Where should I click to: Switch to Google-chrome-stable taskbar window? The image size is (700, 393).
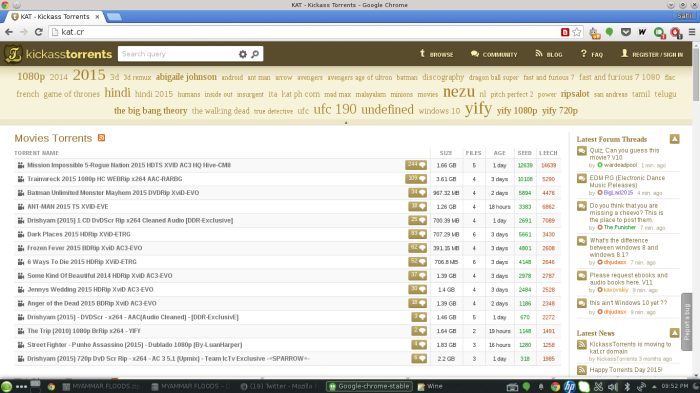click(370, 386)
